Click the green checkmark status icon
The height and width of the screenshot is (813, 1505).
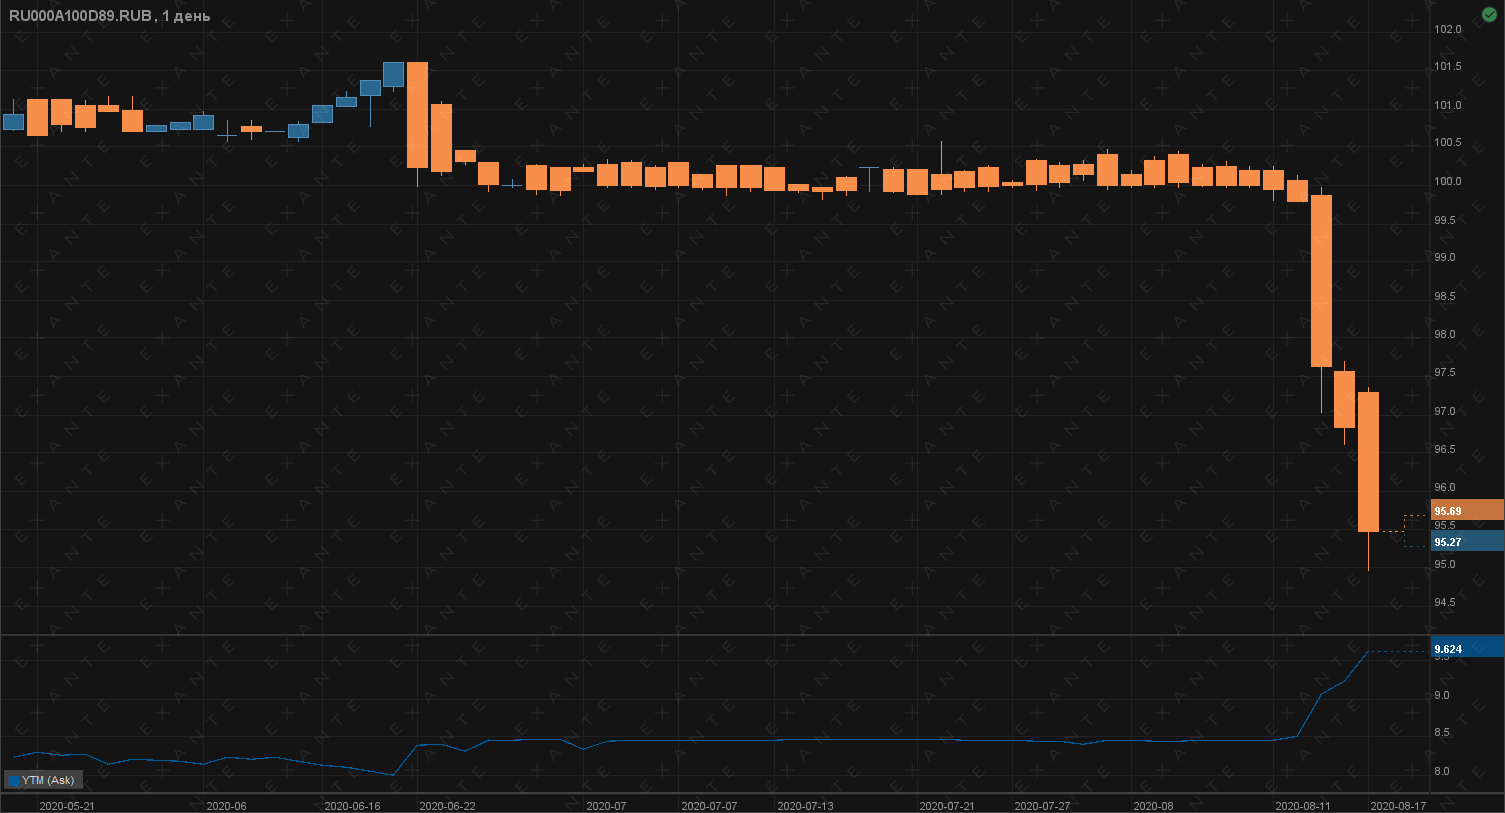click(1488, 14)
